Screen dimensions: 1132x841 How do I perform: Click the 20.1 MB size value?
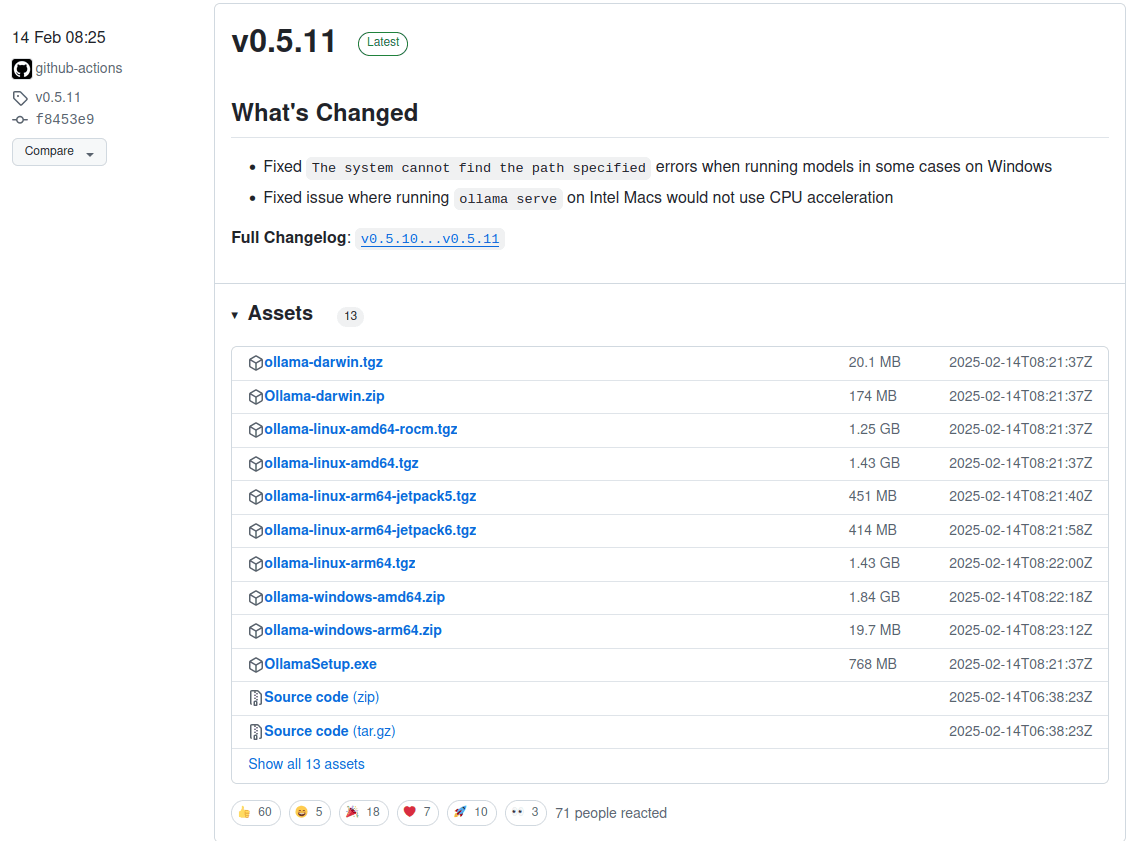pos(874,362)
